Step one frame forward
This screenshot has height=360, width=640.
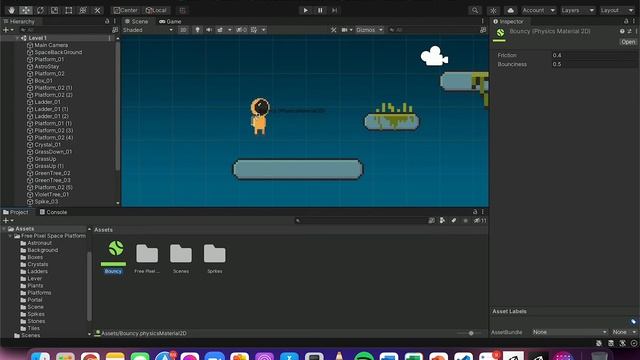tap(334, 10)
